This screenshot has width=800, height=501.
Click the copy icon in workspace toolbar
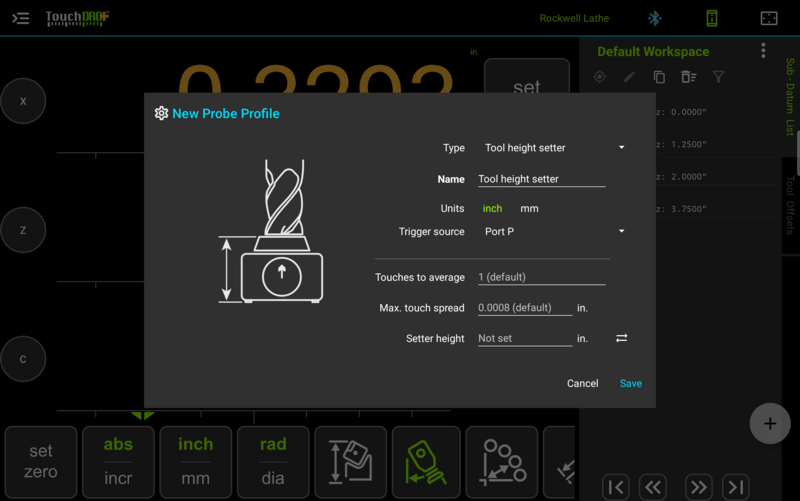(x=659, y=77)
